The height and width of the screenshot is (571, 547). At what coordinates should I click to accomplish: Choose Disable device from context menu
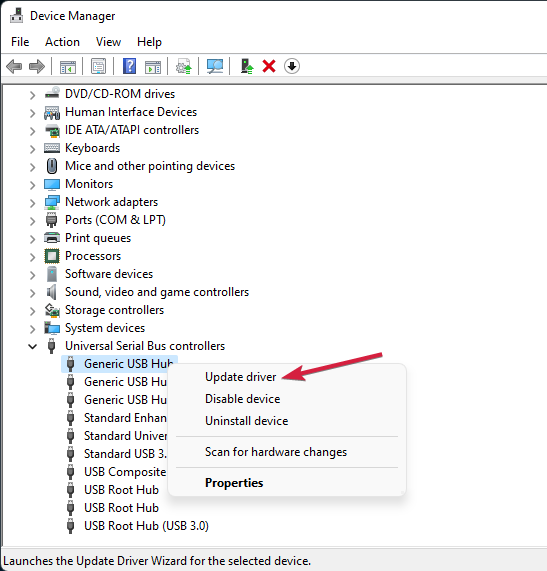click(243, 399)
